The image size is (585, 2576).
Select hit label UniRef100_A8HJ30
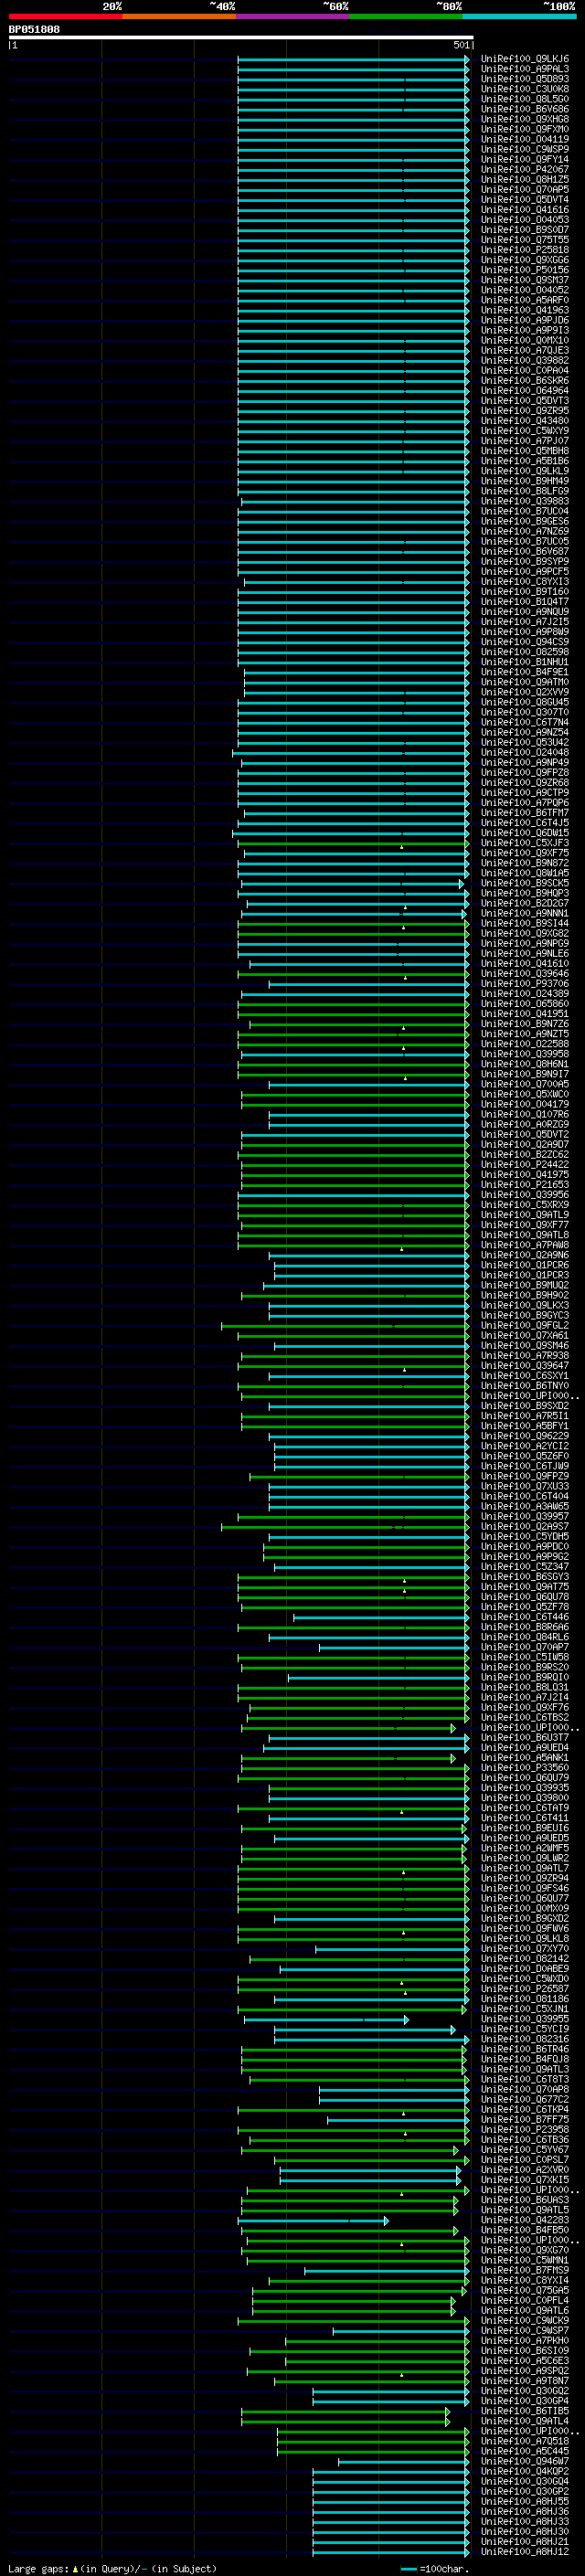click(x=525, y=2530)
